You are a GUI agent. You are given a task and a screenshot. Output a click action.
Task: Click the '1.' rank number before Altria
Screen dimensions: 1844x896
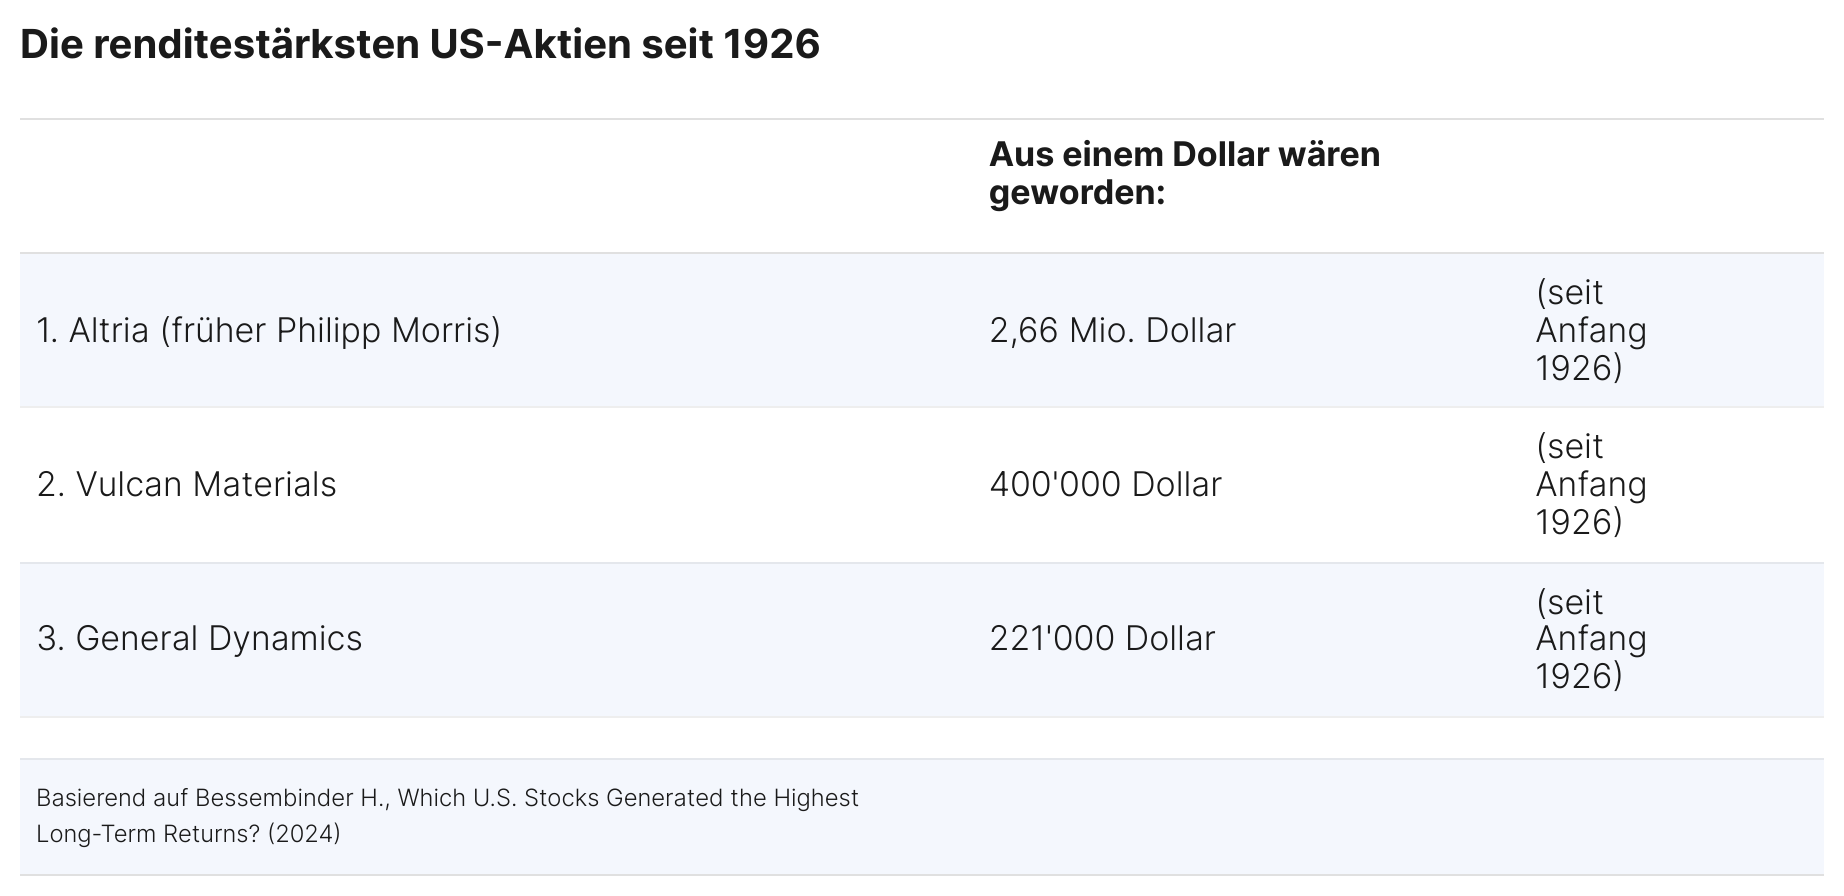47,330
